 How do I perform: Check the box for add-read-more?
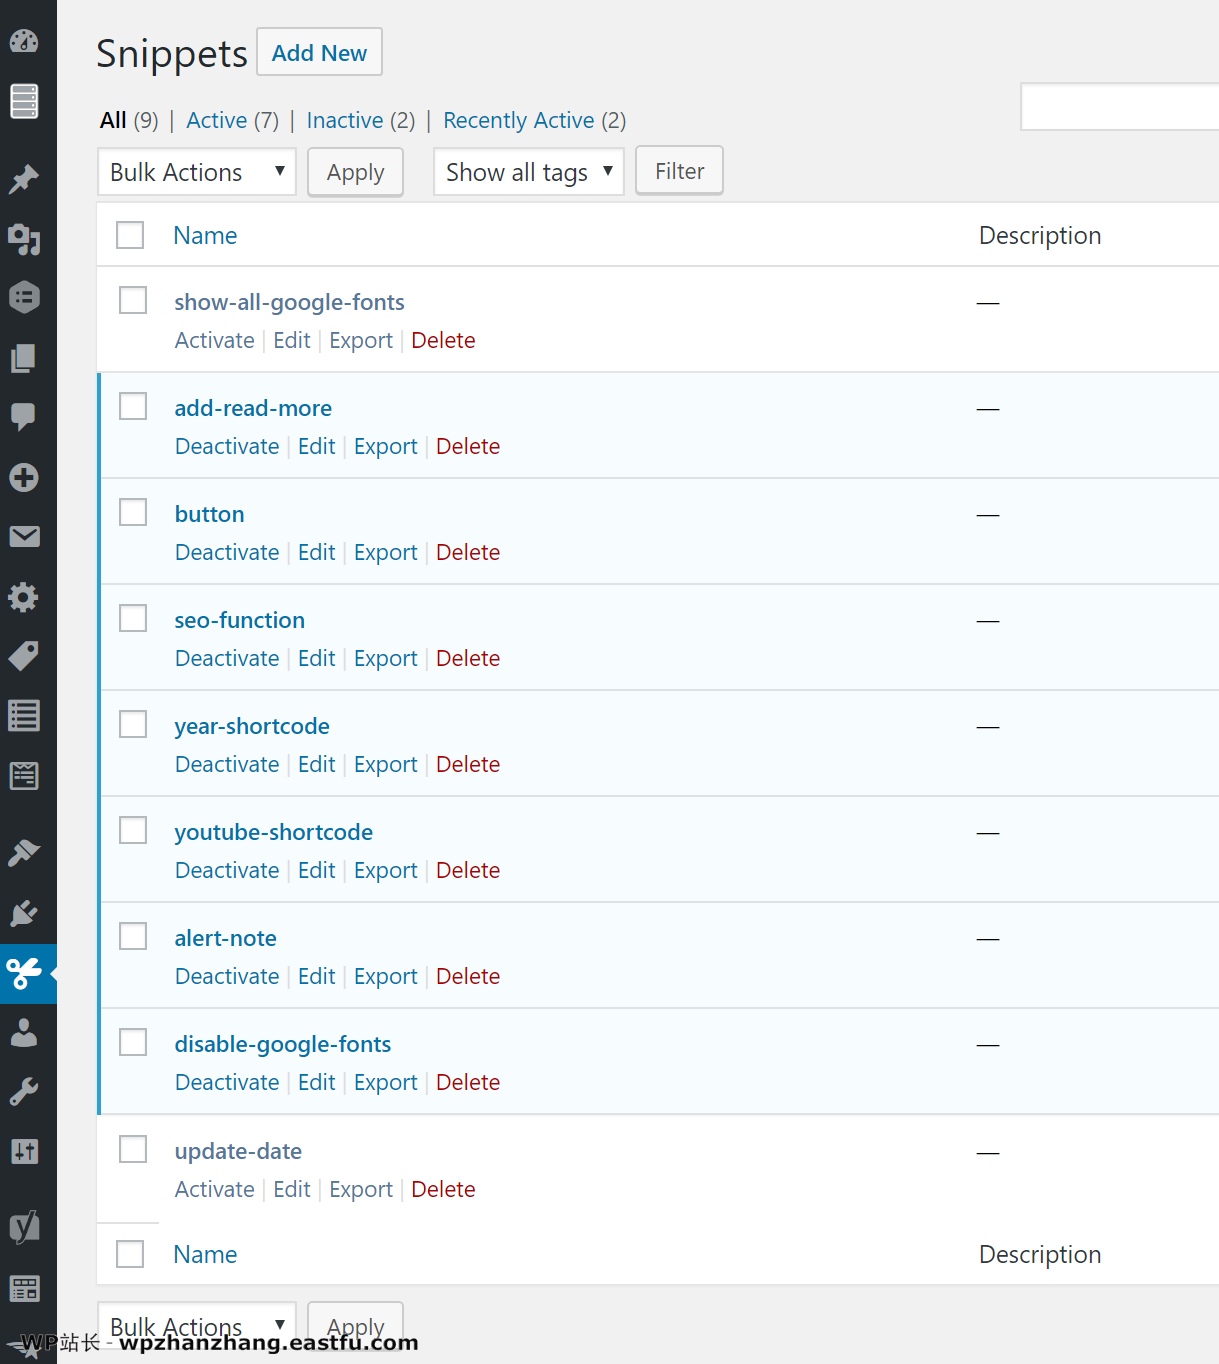[x=133, y=406]
